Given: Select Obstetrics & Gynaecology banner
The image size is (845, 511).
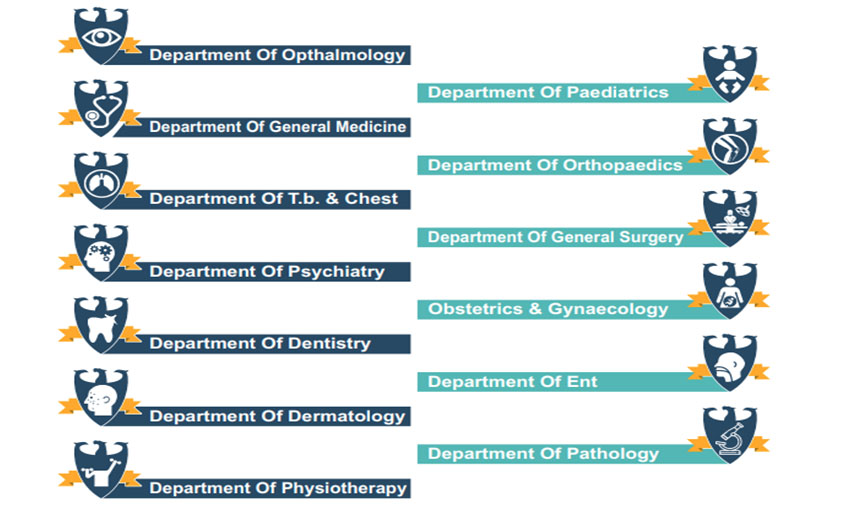Looking at the screenshot, I should pos(548,309).
